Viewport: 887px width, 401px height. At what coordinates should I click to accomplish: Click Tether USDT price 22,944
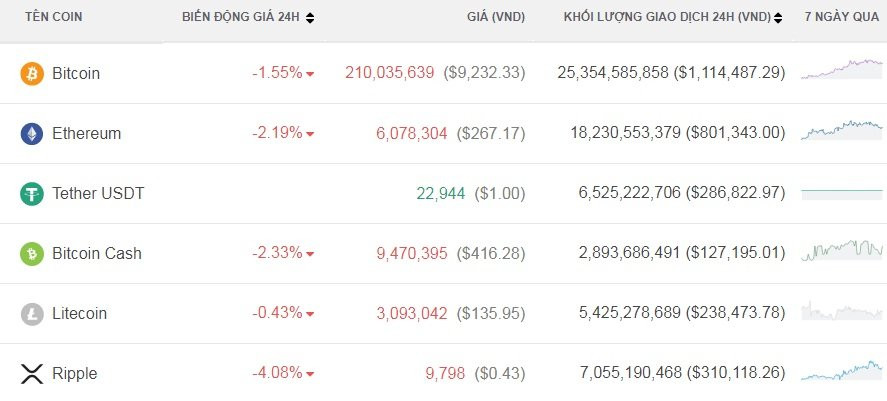pos(440,193)
